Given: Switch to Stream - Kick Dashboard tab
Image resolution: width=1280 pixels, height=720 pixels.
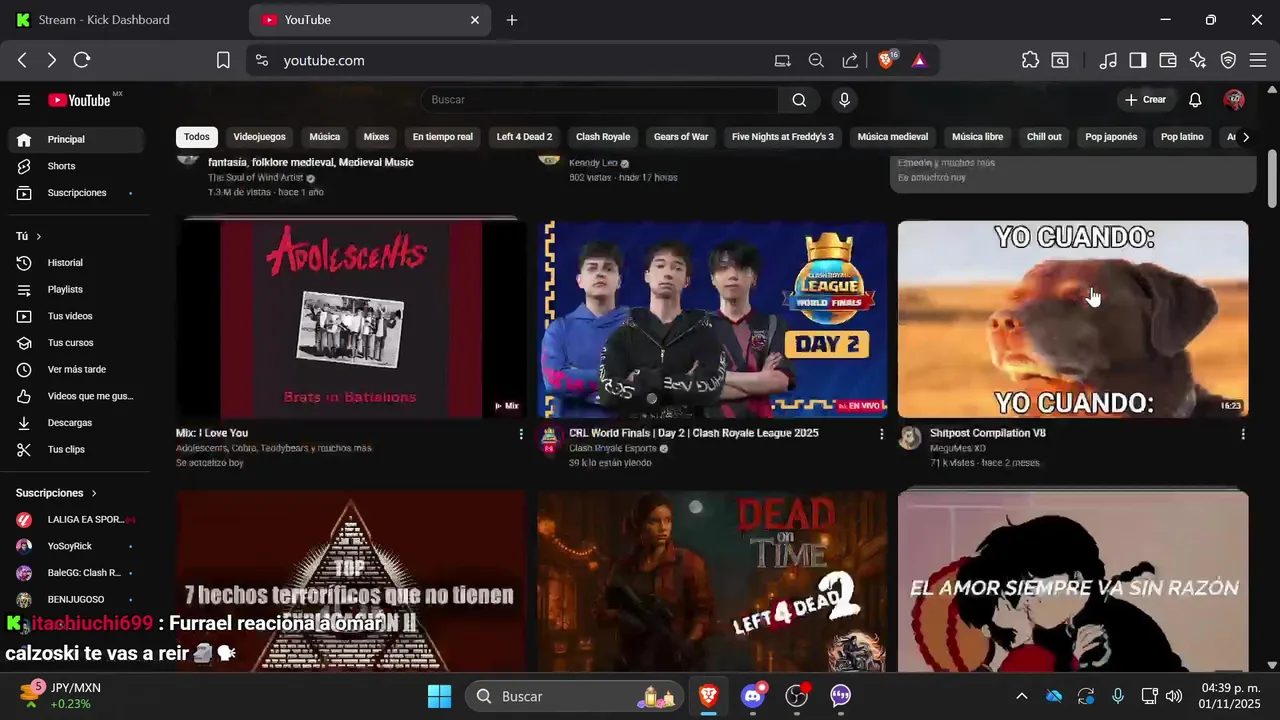Looking at the screenshot, I should (125, 20).
